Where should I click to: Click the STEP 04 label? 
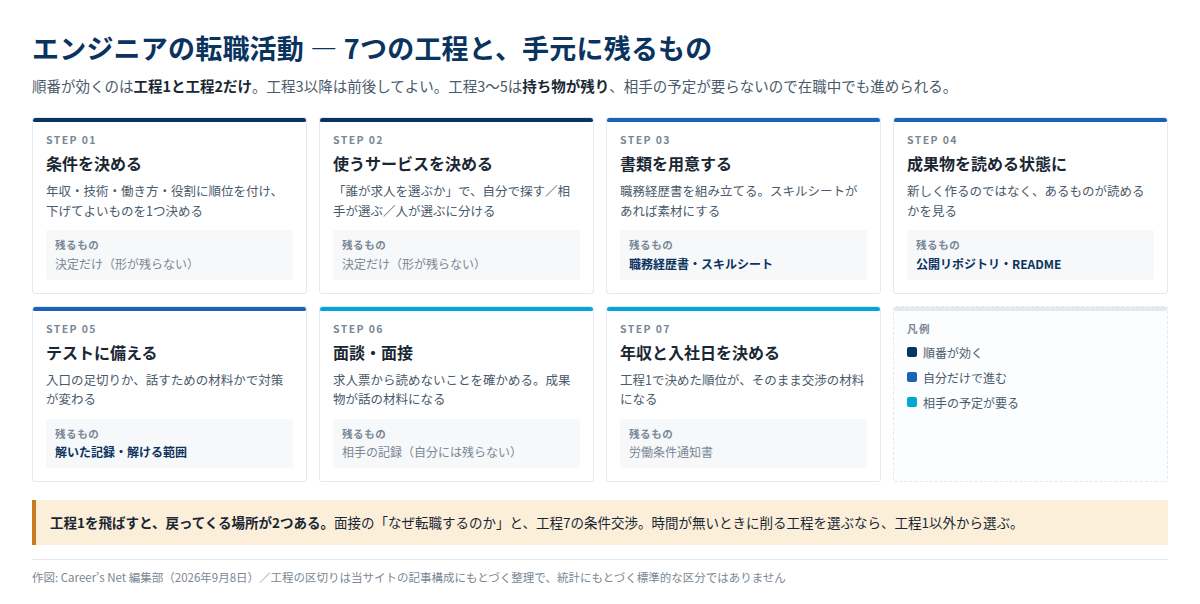coord(932,140)
